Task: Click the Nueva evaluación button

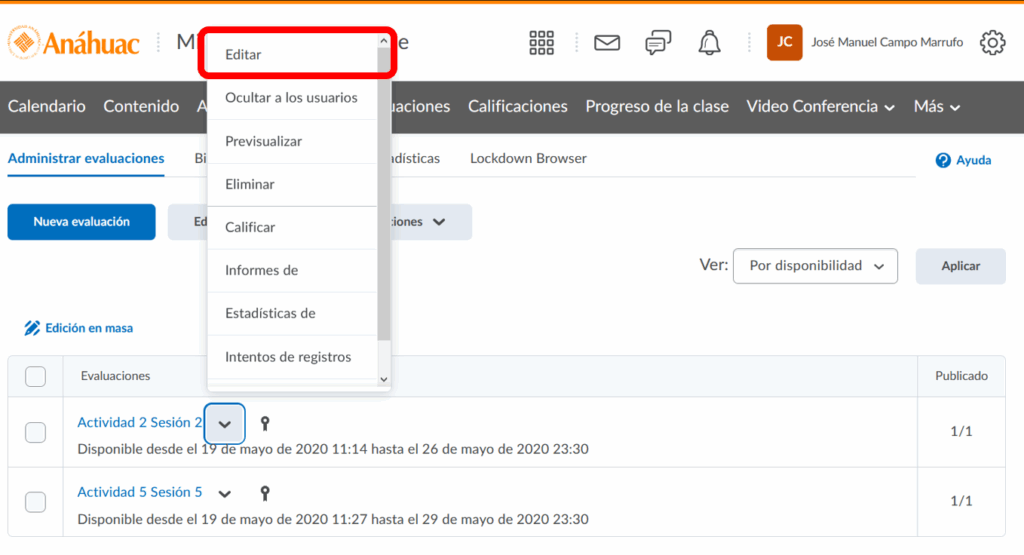Action: [x=81, y=222]
